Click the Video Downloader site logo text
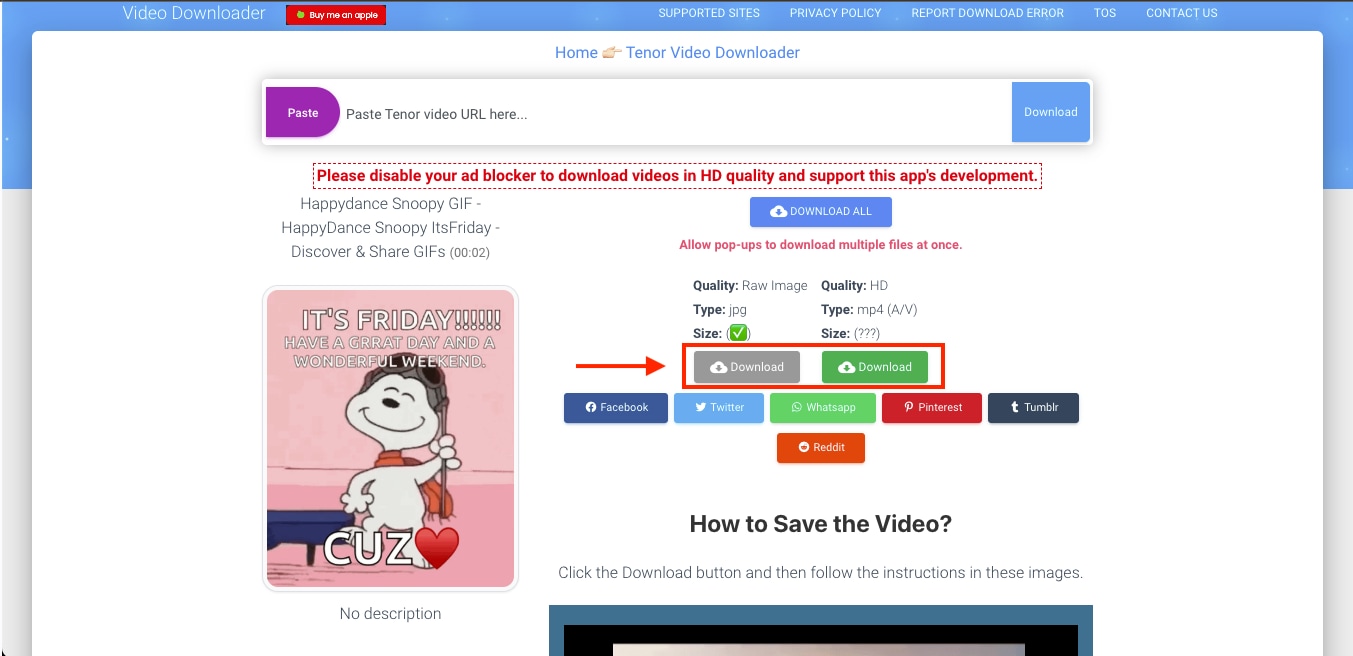This screenshot has height=656, width=1353. (194, 13)
